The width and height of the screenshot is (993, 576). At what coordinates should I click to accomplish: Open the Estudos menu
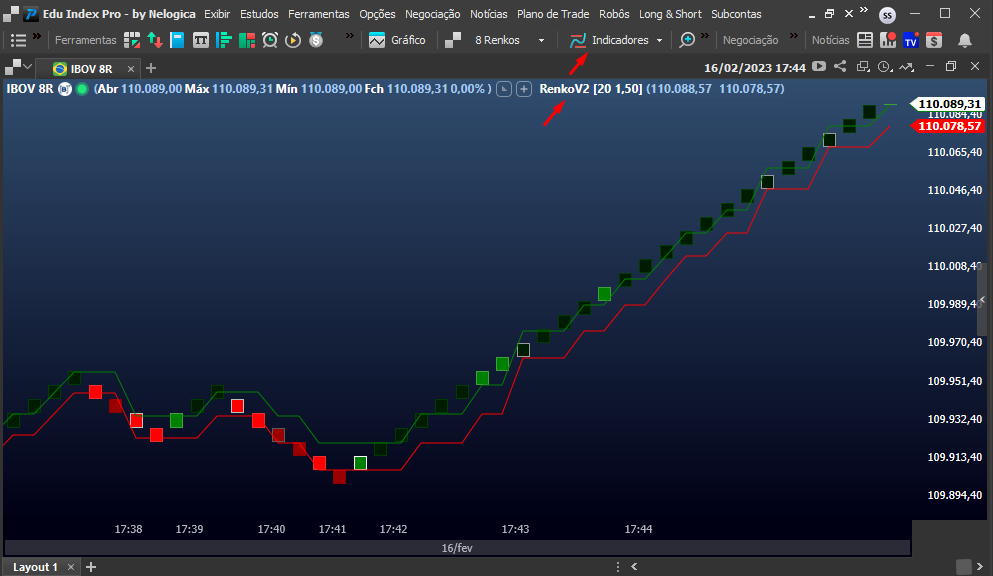pos(259,14)
